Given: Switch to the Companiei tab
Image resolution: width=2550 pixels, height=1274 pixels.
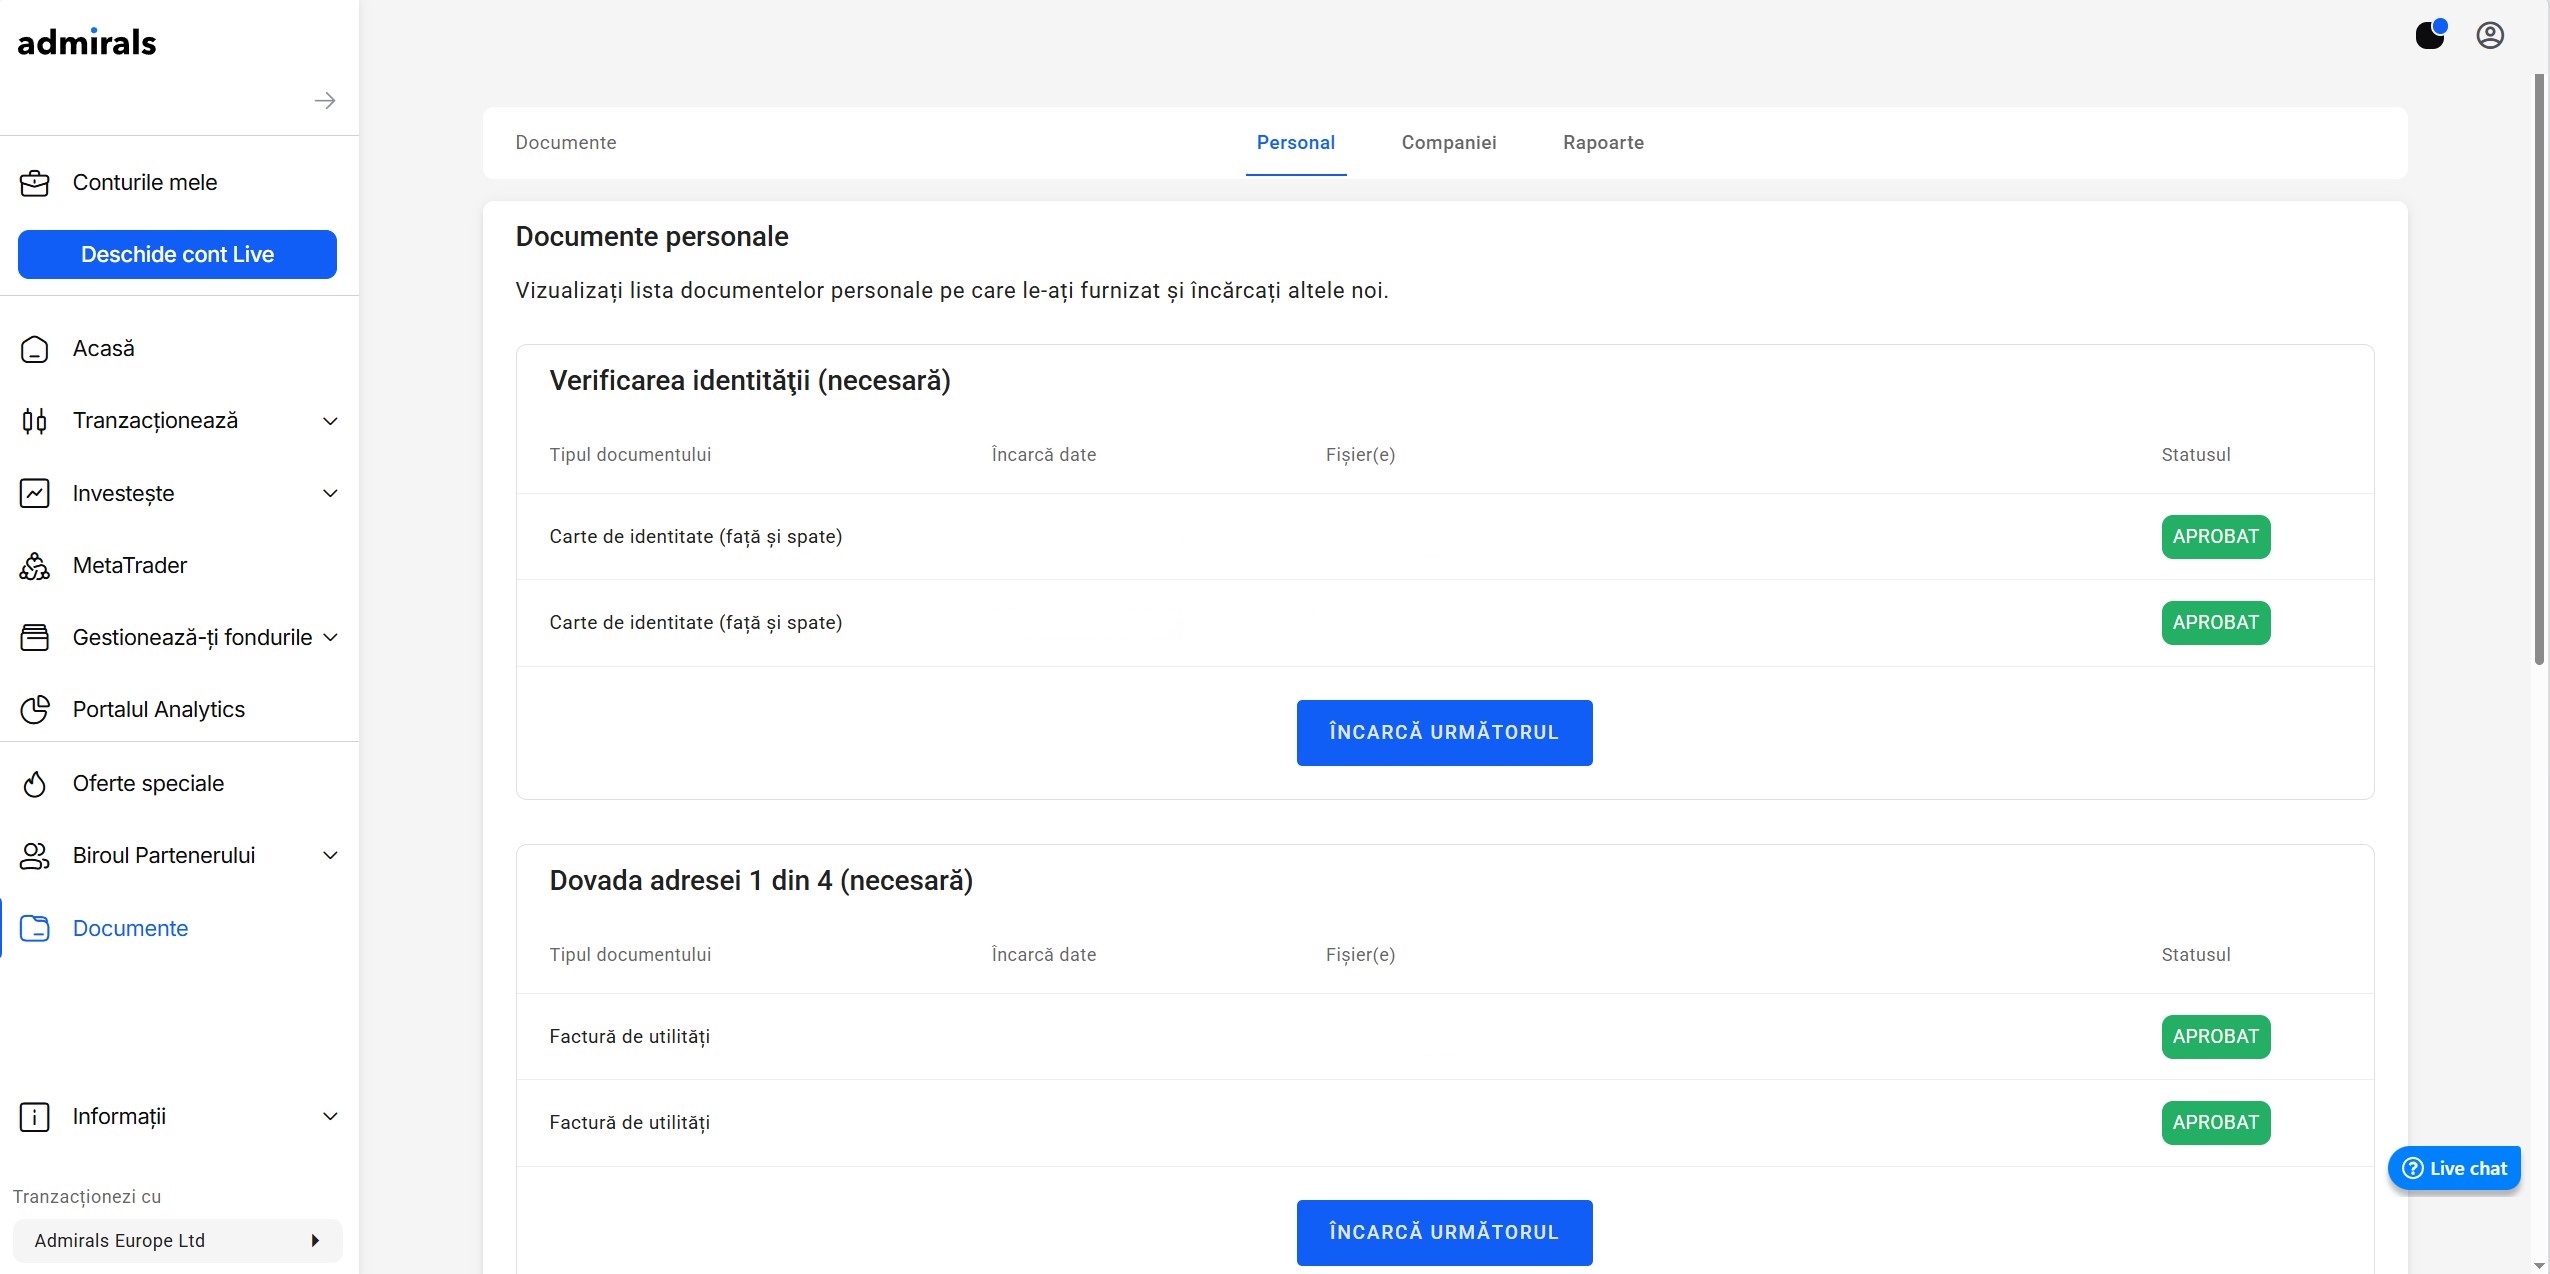Looking at the screenshot, I should [1449, 143].
